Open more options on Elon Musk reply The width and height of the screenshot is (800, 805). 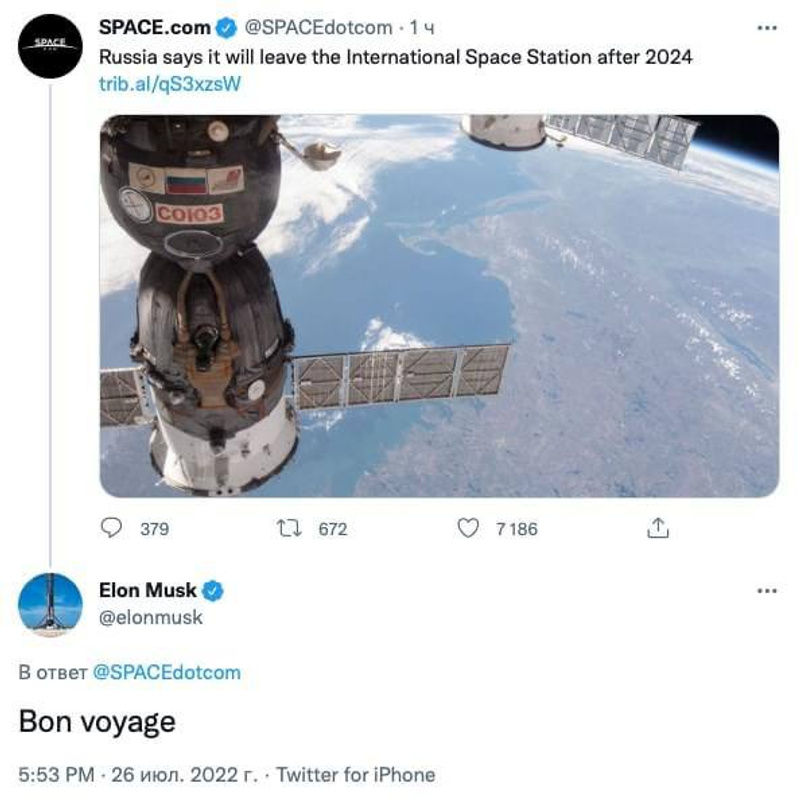pyautogui.click(x=767, y=591)
